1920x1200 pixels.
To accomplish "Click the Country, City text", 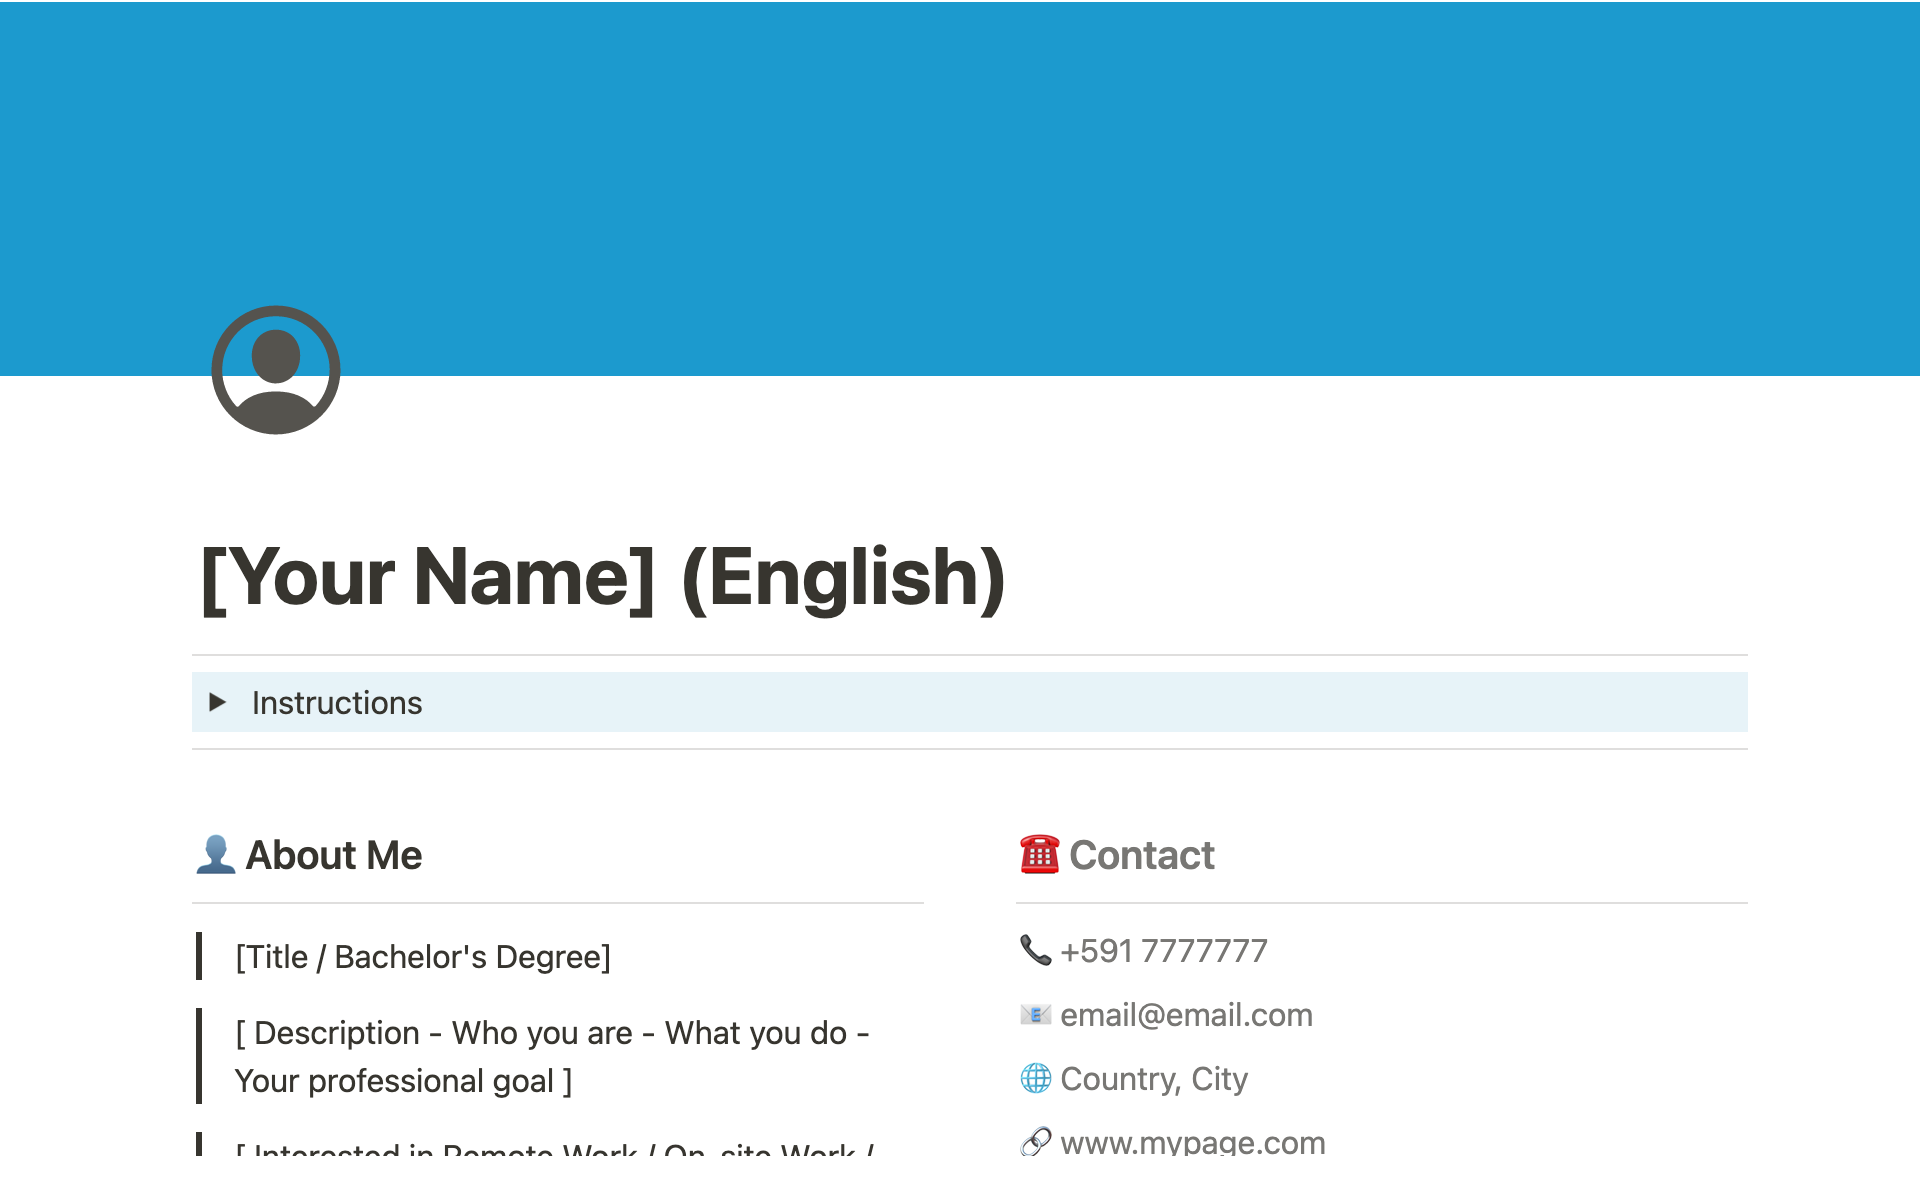I will [x=1153, y=1079].
